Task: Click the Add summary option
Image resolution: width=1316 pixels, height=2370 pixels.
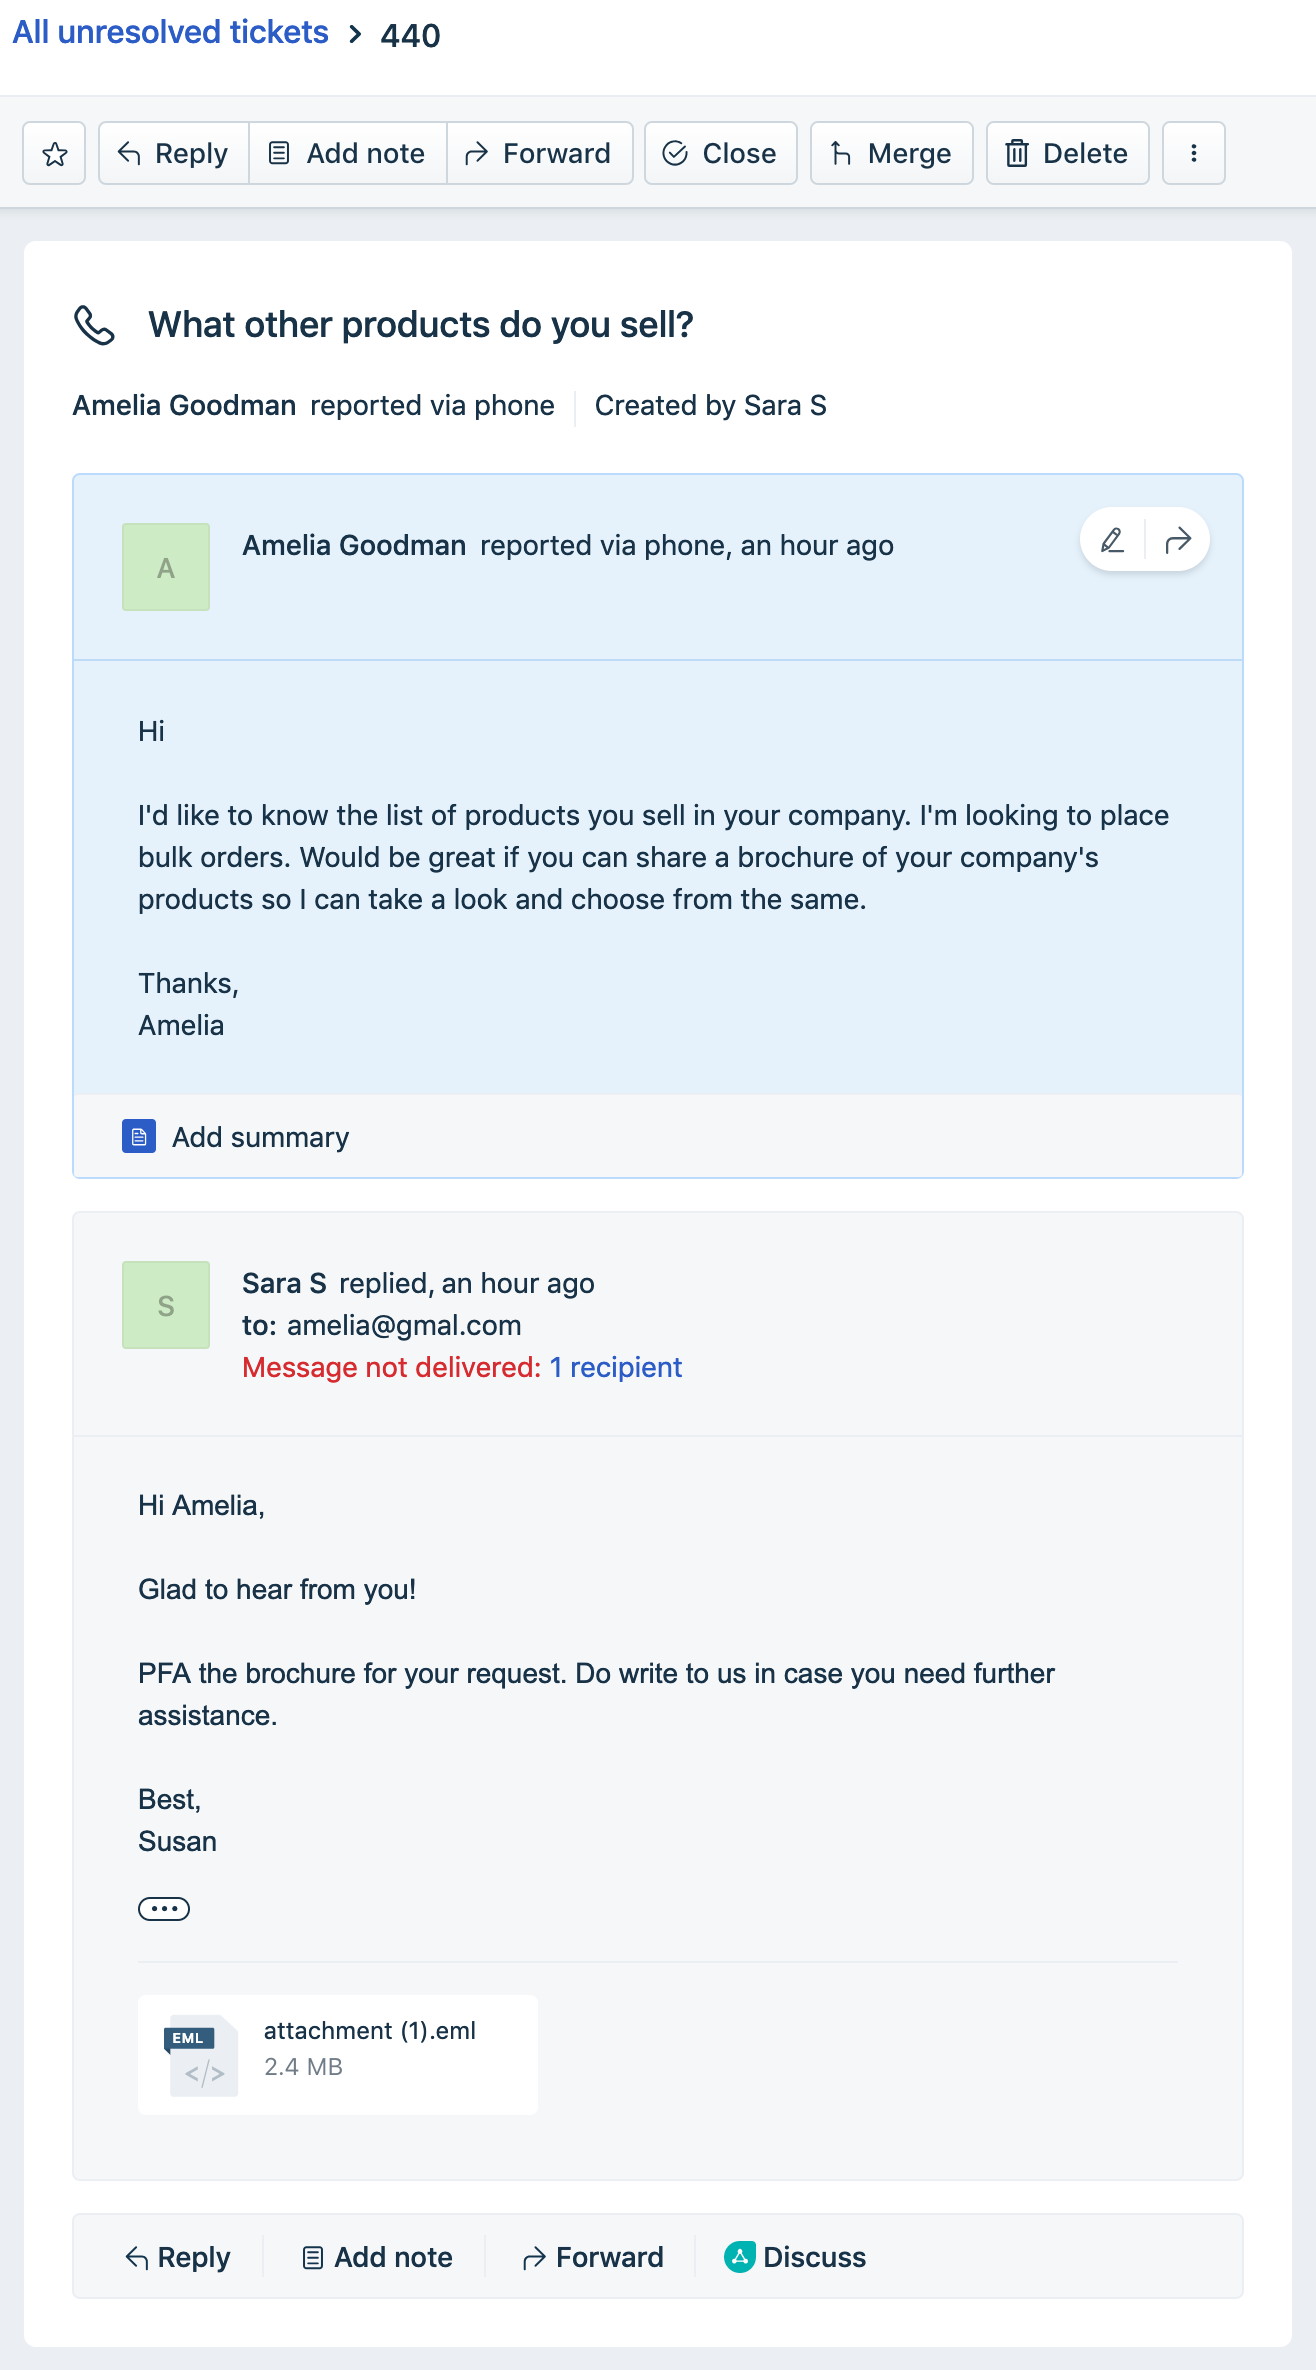Action: click(236, 1137)
